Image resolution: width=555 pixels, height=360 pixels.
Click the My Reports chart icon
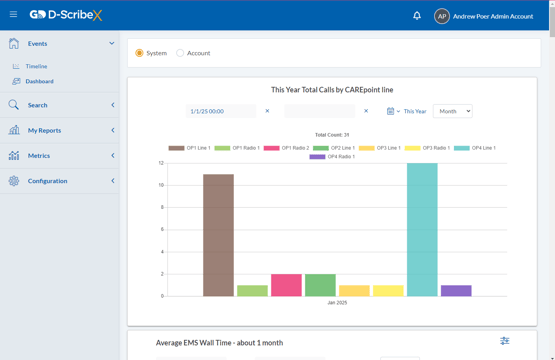[x=14, y=130]
